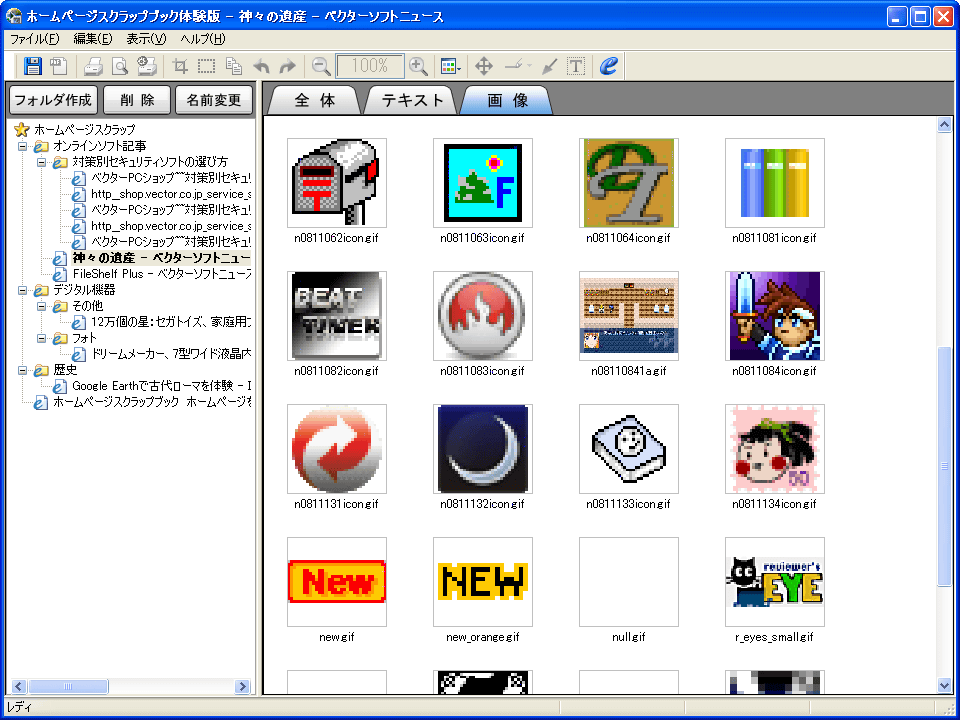This screenshot has height=720, width=960.
Task: Open the ファイル(F) menu
Action: 35,39
